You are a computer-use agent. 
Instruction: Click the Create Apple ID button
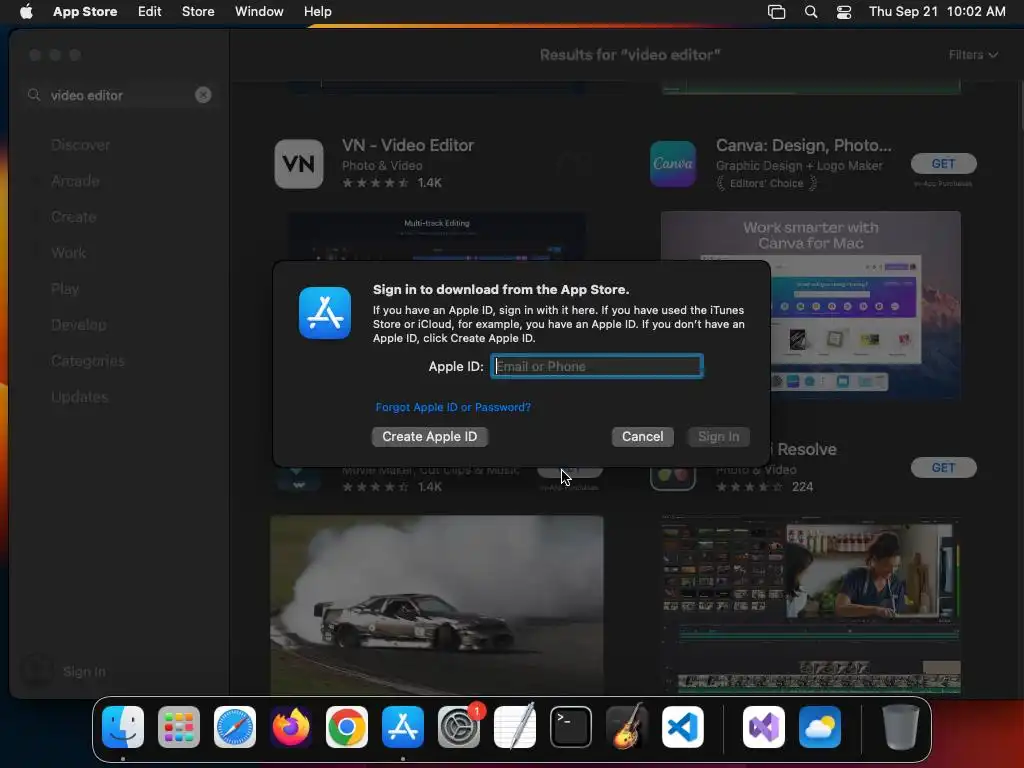(x=430, y=436)
